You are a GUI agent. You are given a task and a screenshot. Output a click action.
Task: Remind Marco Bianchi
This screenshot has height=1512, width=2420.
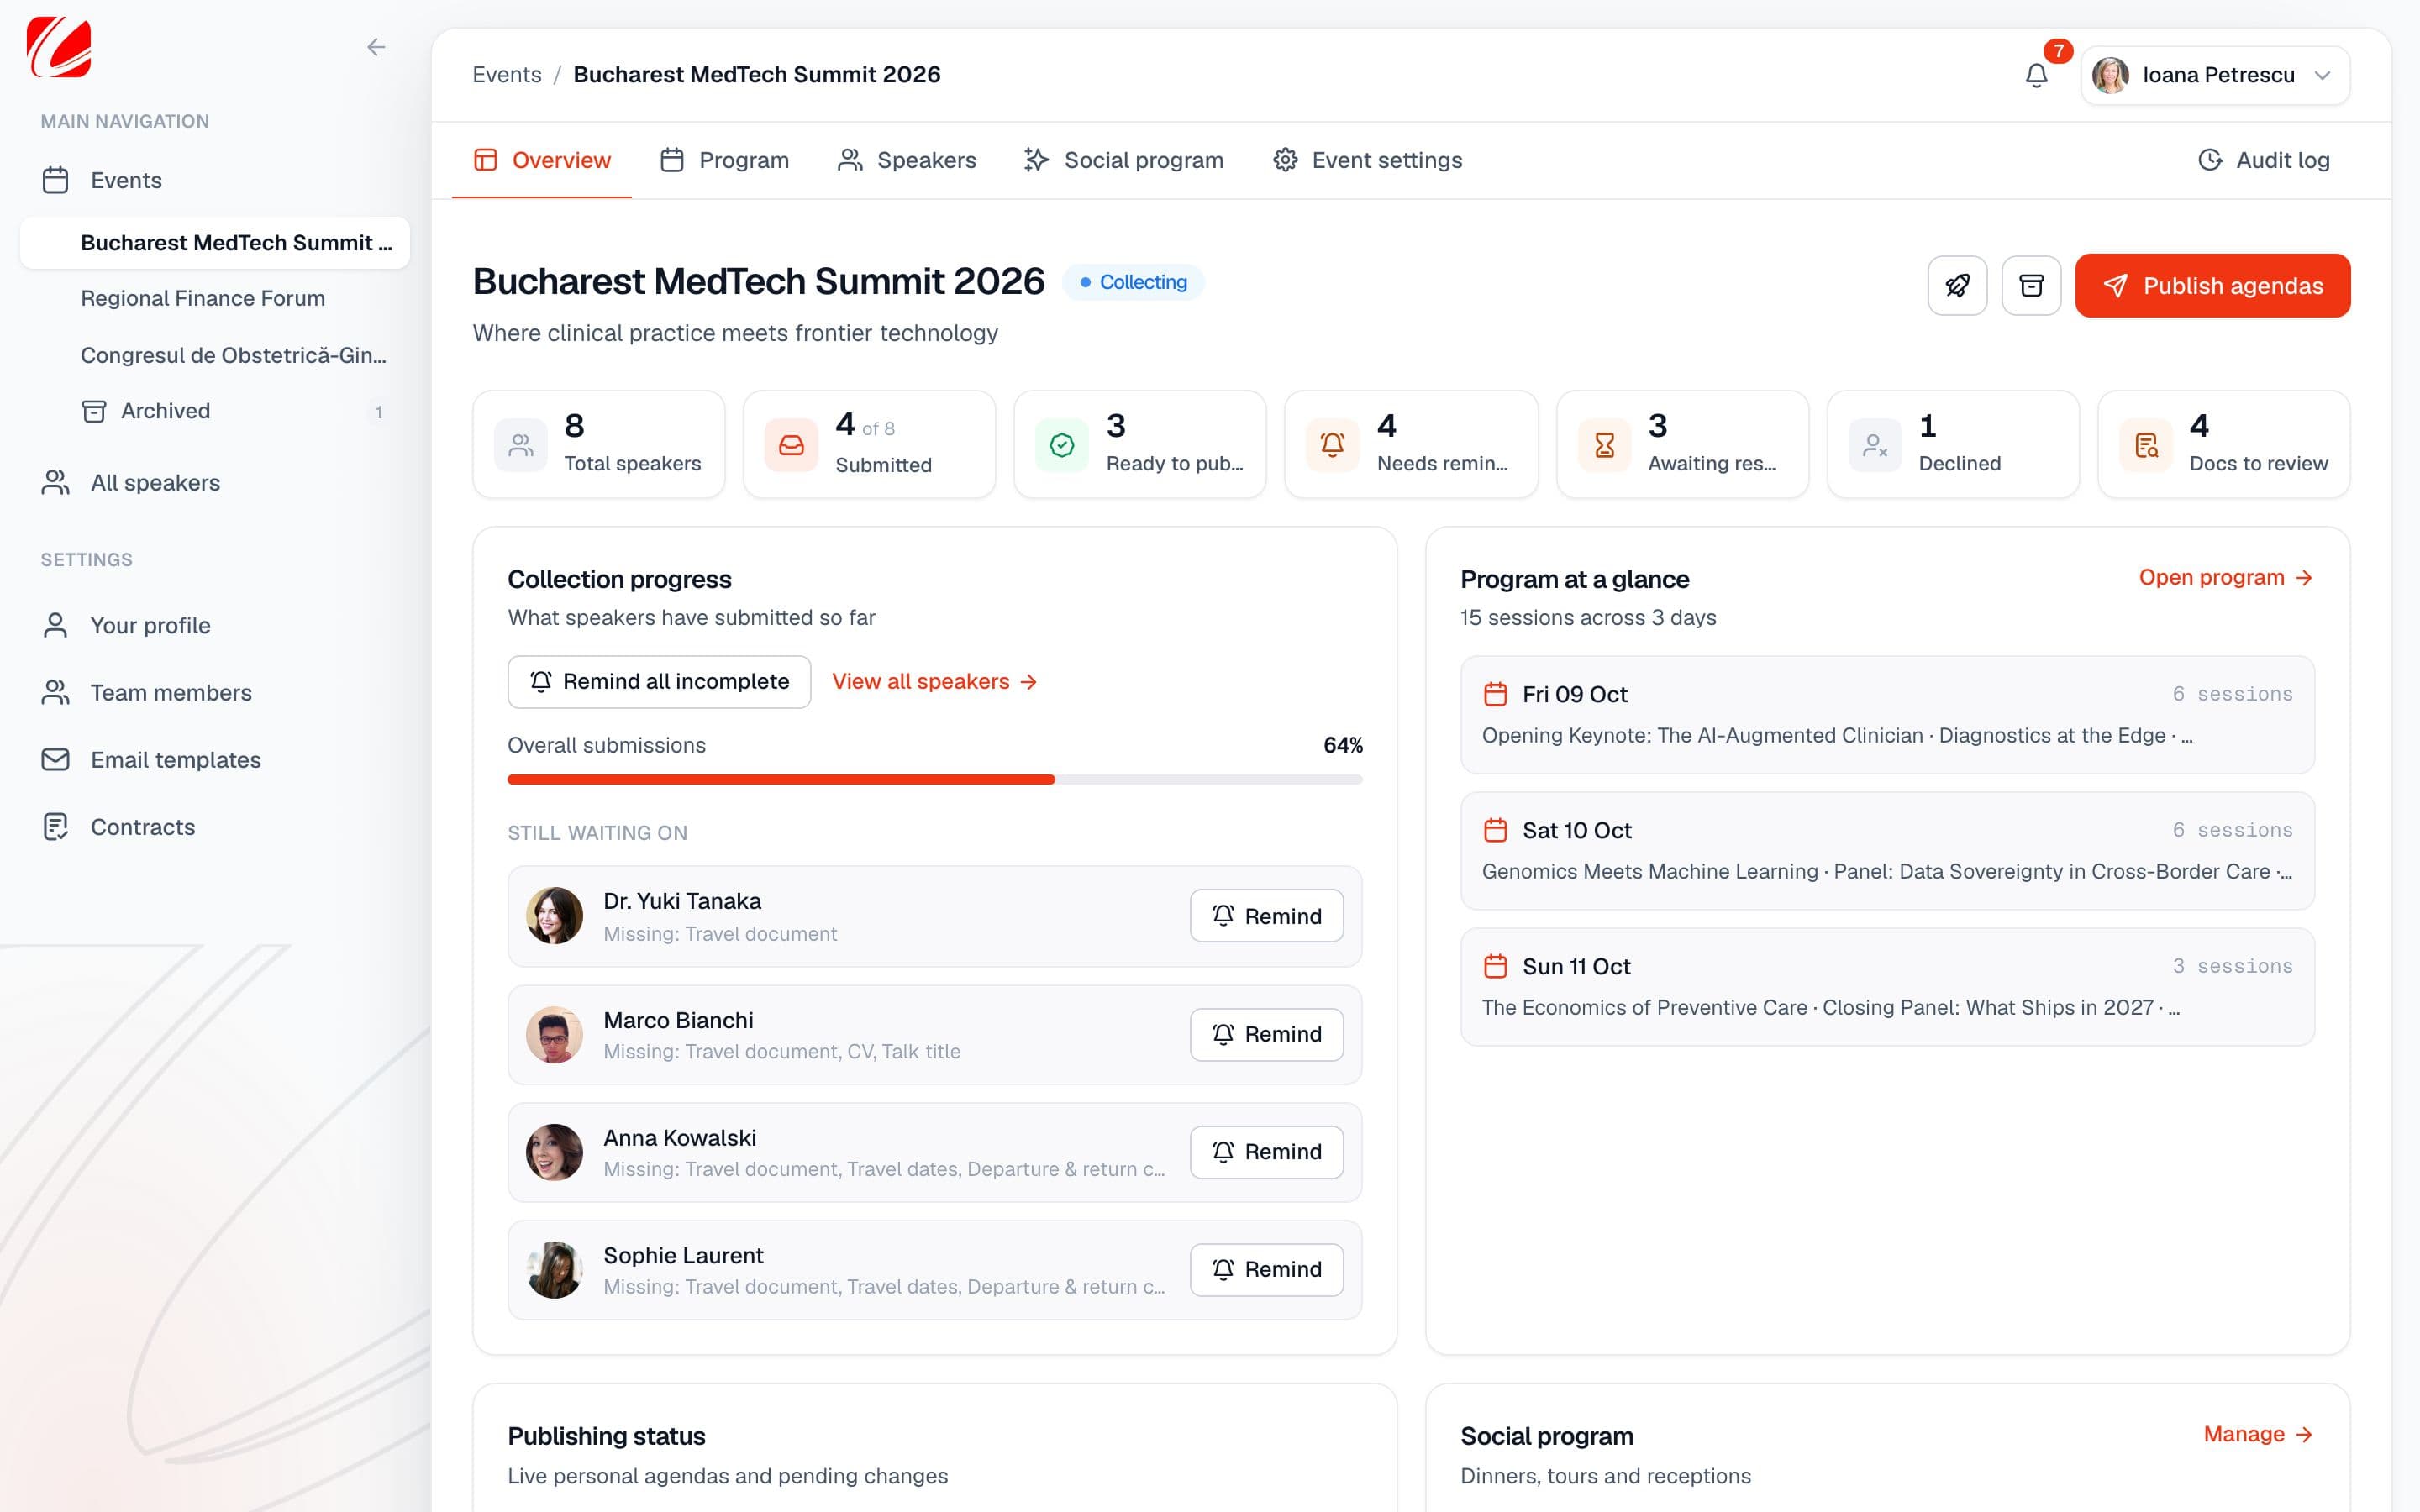pyautogui.click(x=1266, y=1034)
